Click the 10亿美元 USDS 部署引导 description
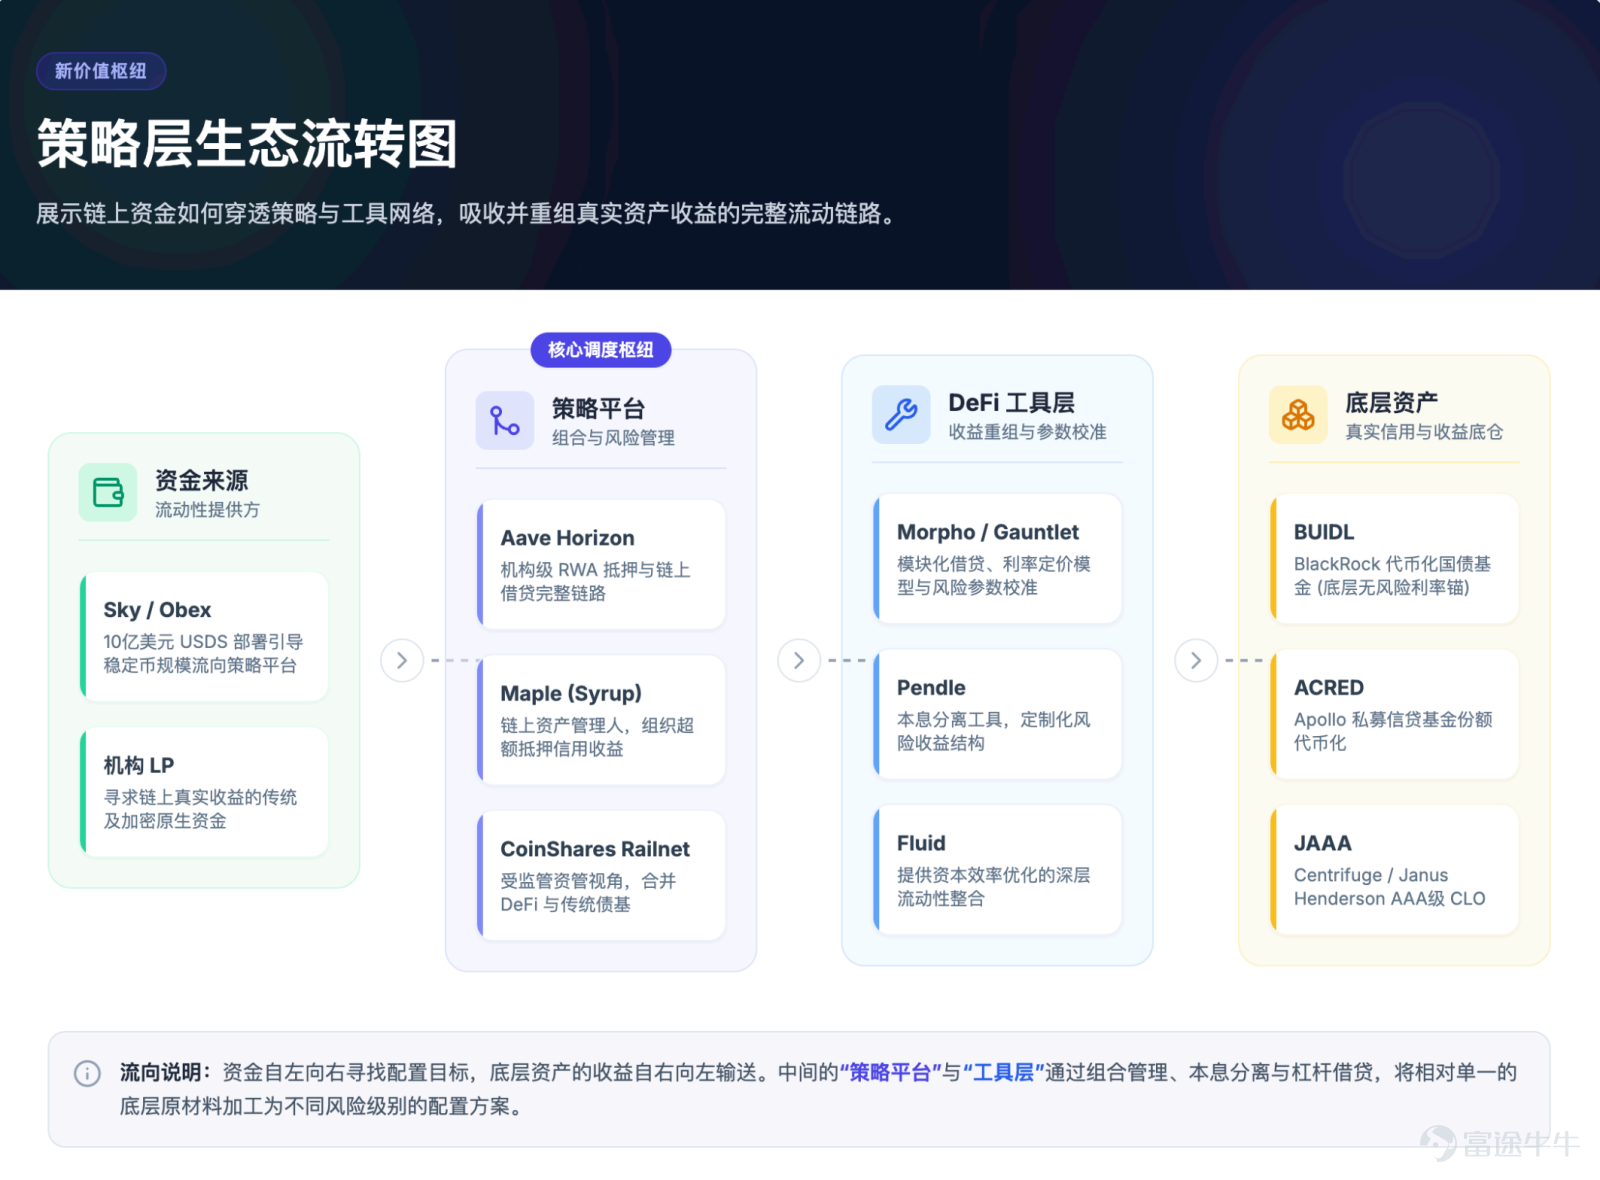Viewport: 1600px width, 1180px height. click(x=203, y=653)
